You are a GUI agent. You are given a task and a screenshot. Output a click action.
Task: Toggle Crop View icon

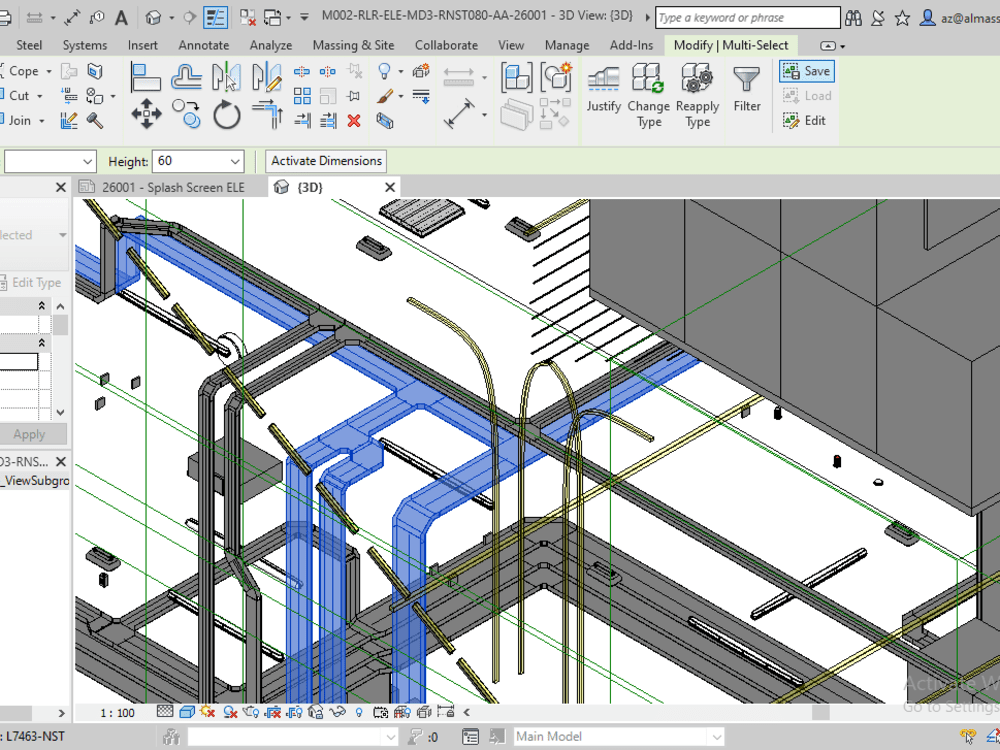point(273,712)
